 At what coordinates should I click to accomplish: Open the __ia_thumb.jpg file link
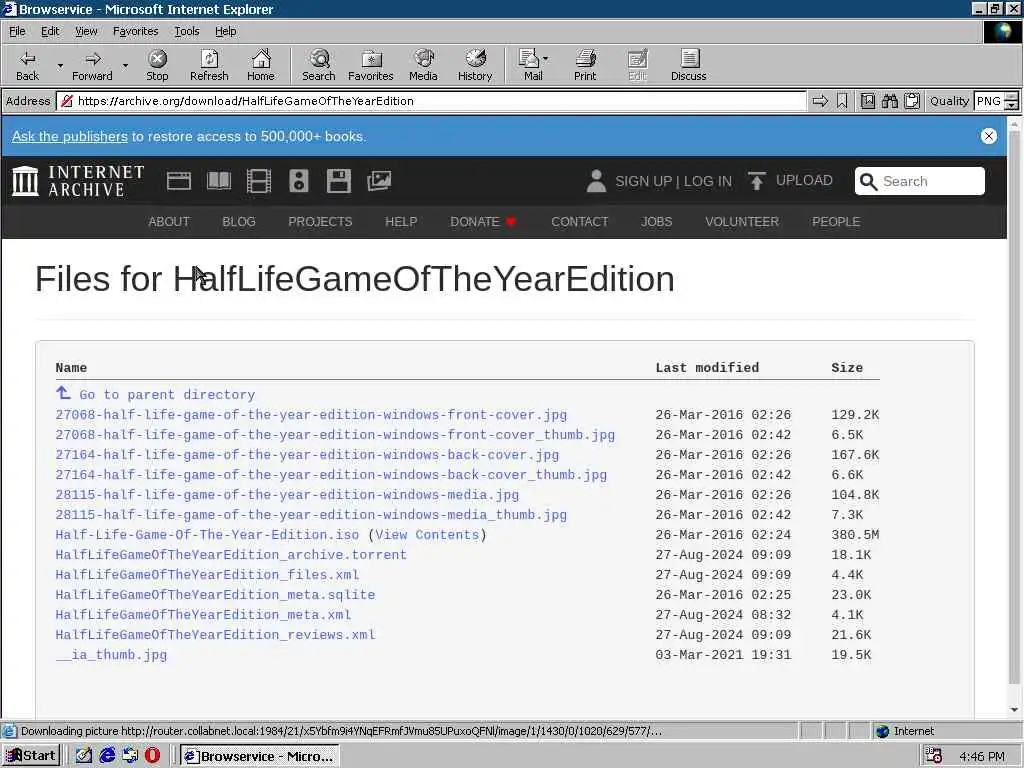[x=111, y=655]
